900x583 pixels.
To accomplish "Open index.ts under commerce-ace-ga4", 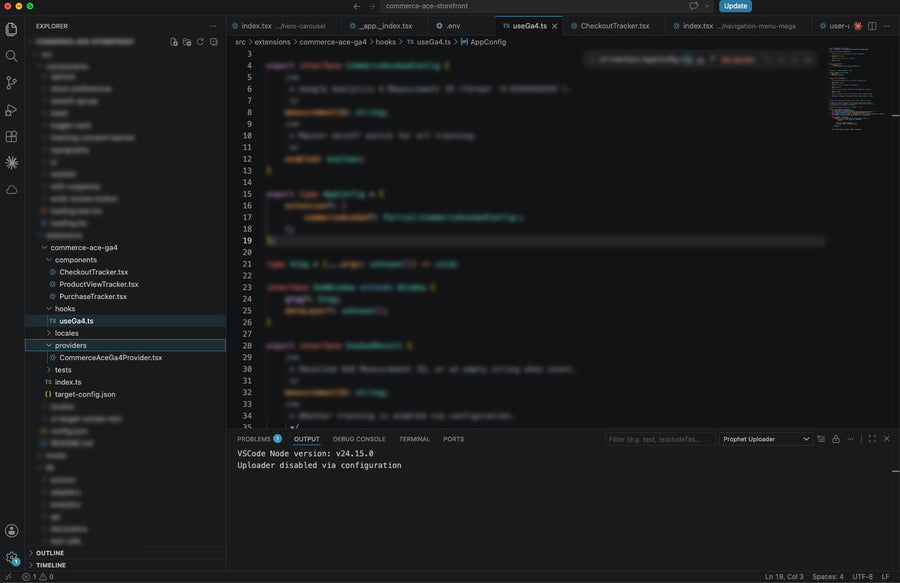I will pyautogui.click(x=68, y=382).
